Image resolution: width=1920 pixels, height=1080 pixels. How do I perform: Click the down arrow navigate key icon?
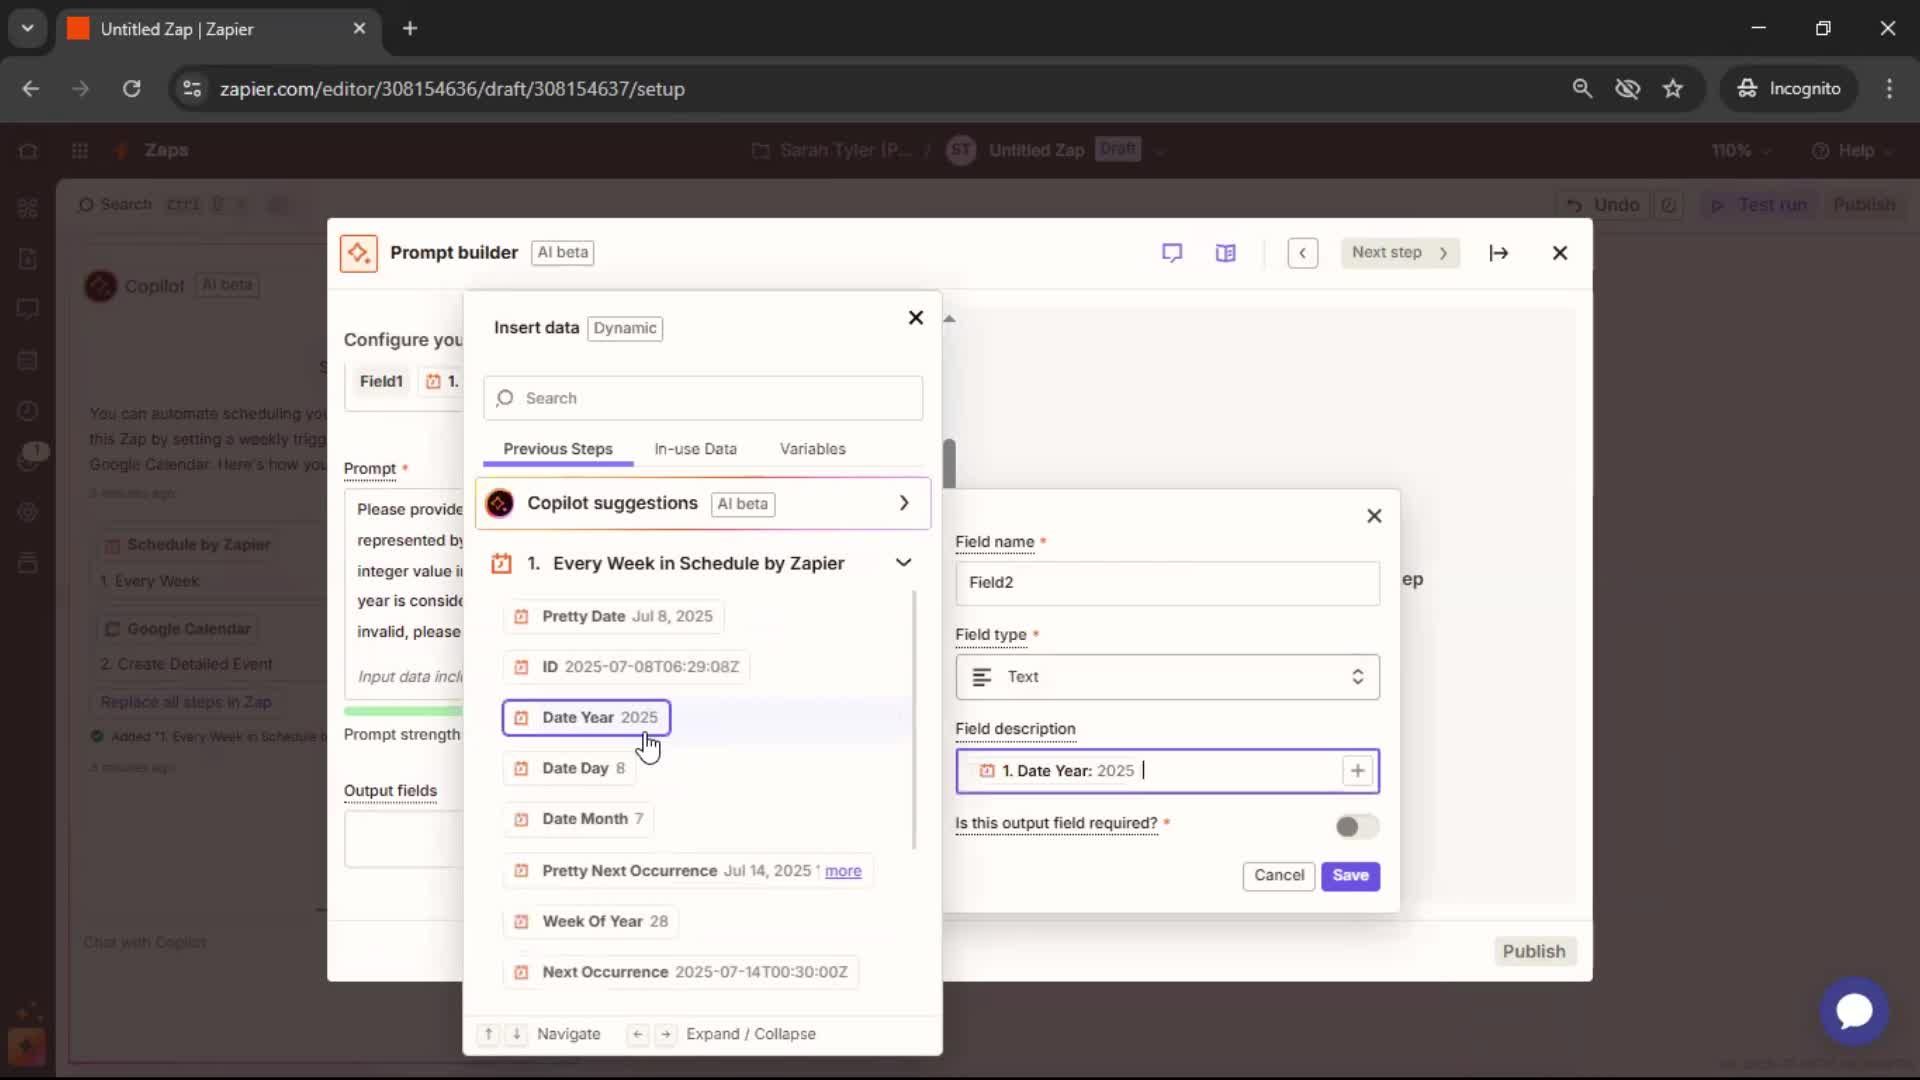[x=516, y=1034]
